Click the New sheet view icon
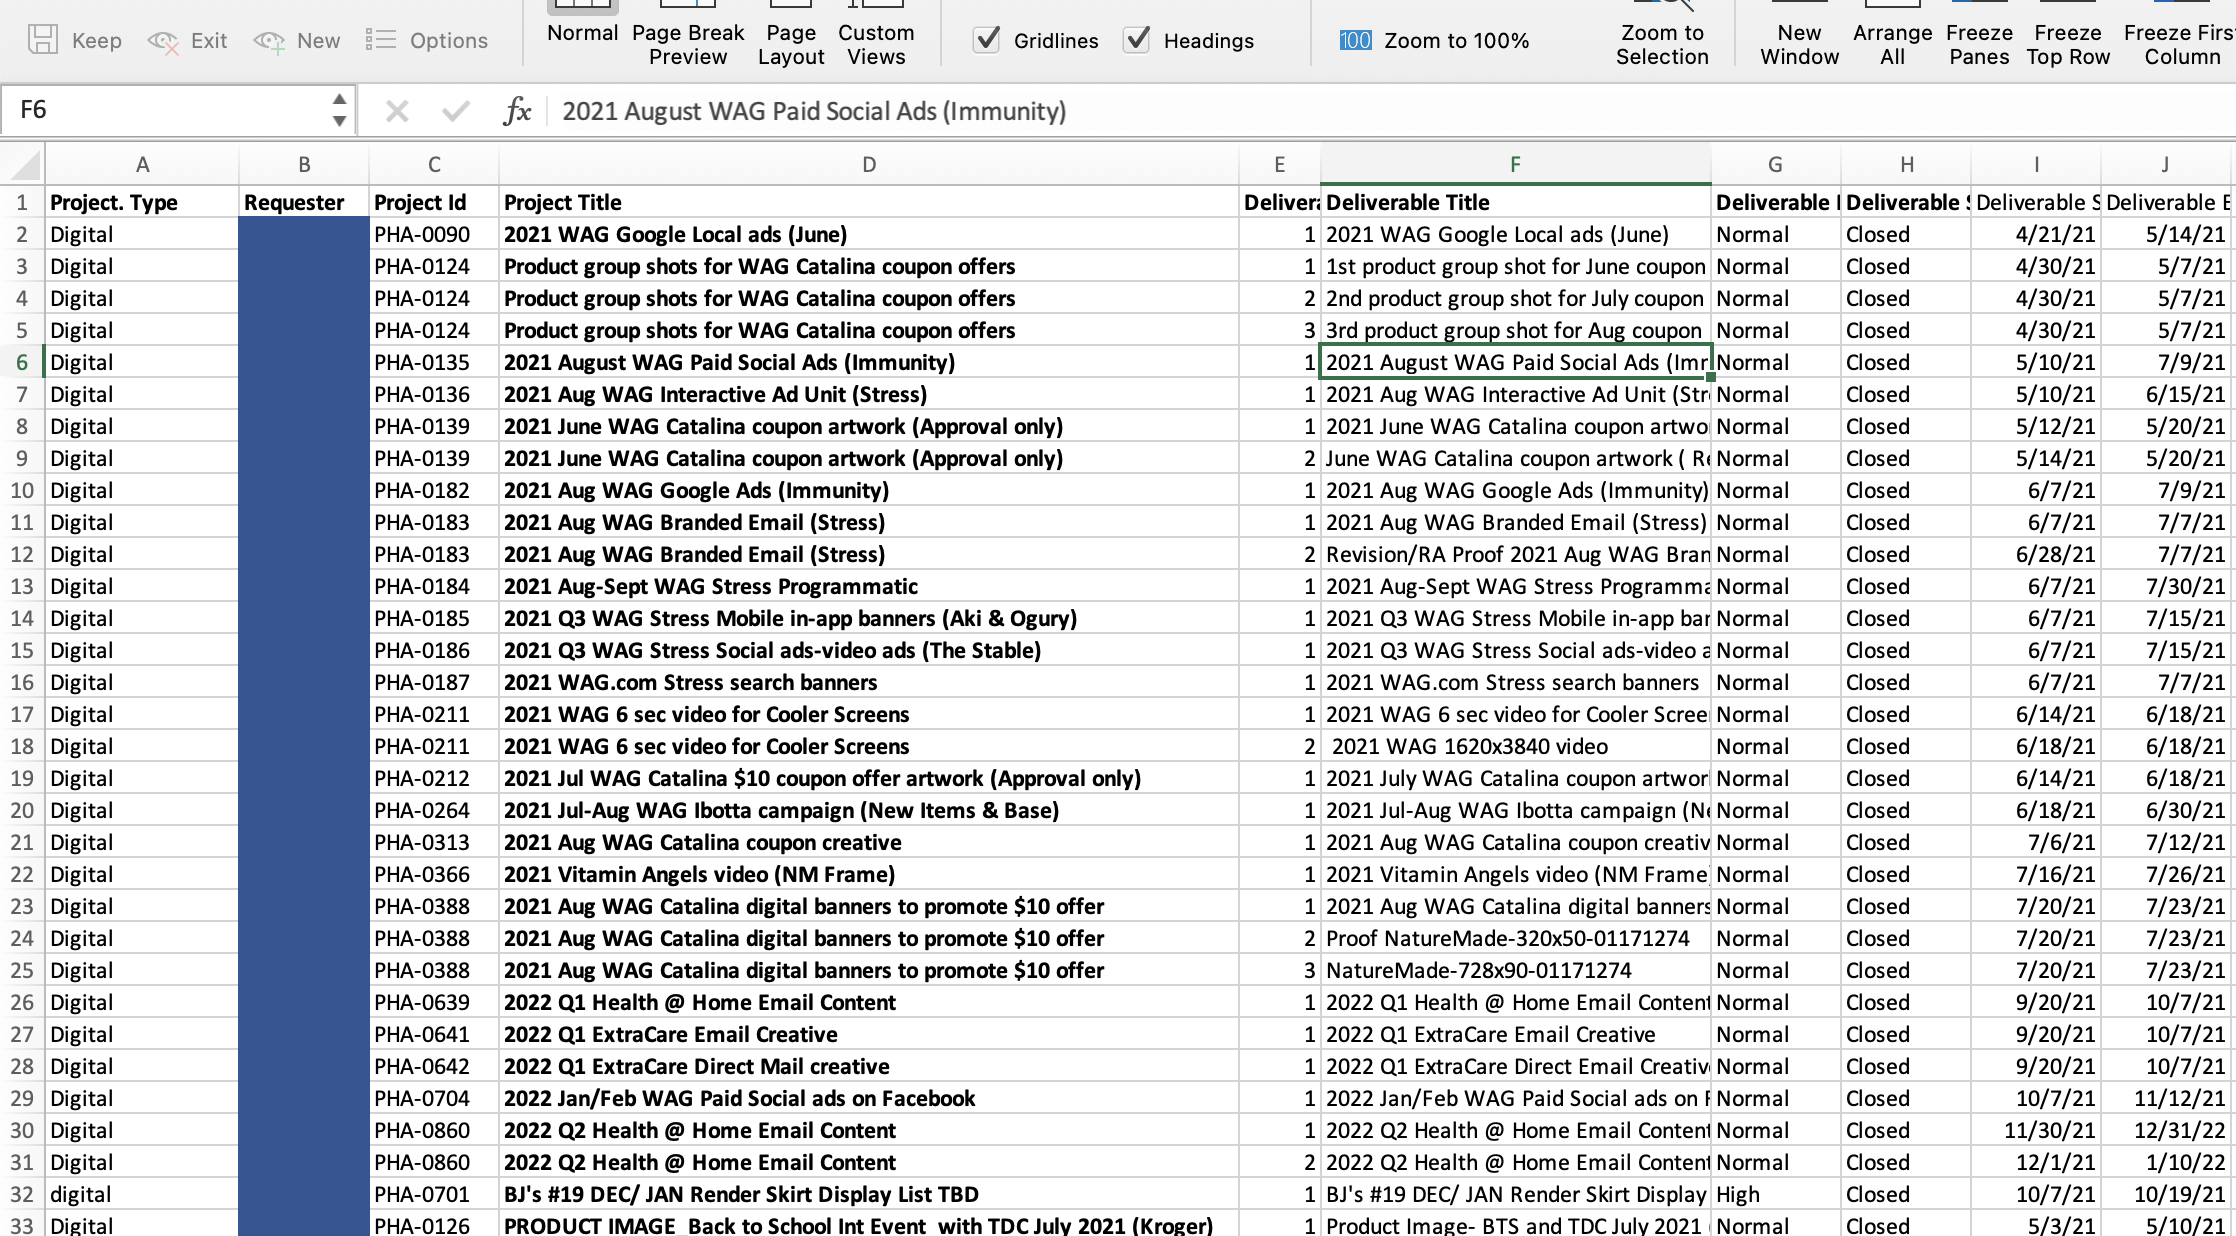Screen dimensions: 2236x1236 point(269,41)
